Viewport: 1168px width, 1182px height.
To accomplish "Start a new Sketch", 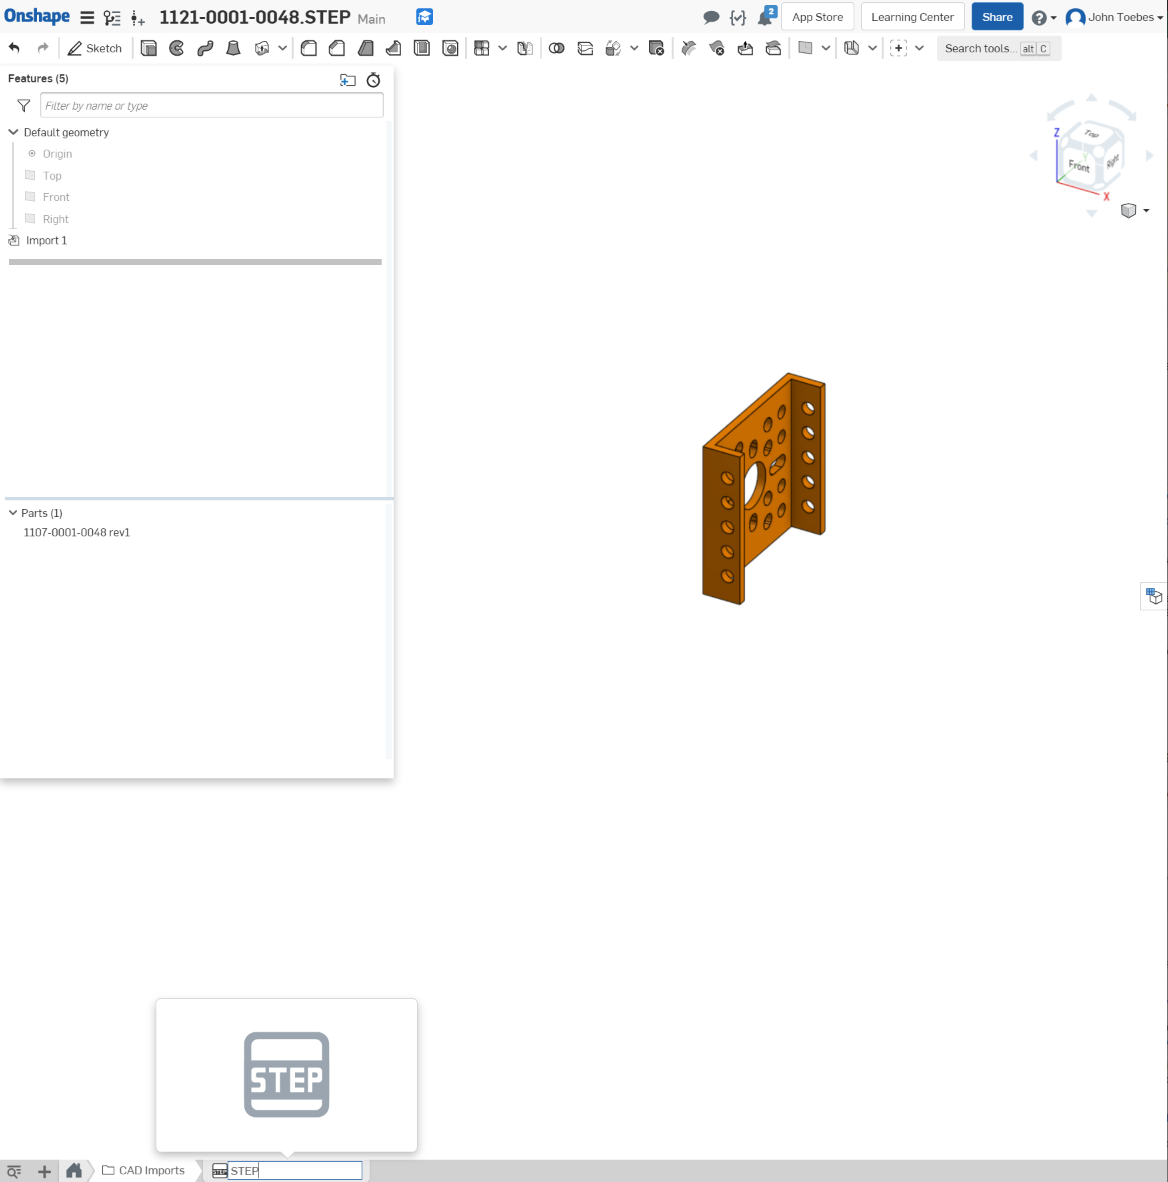I will pos(94,48).
